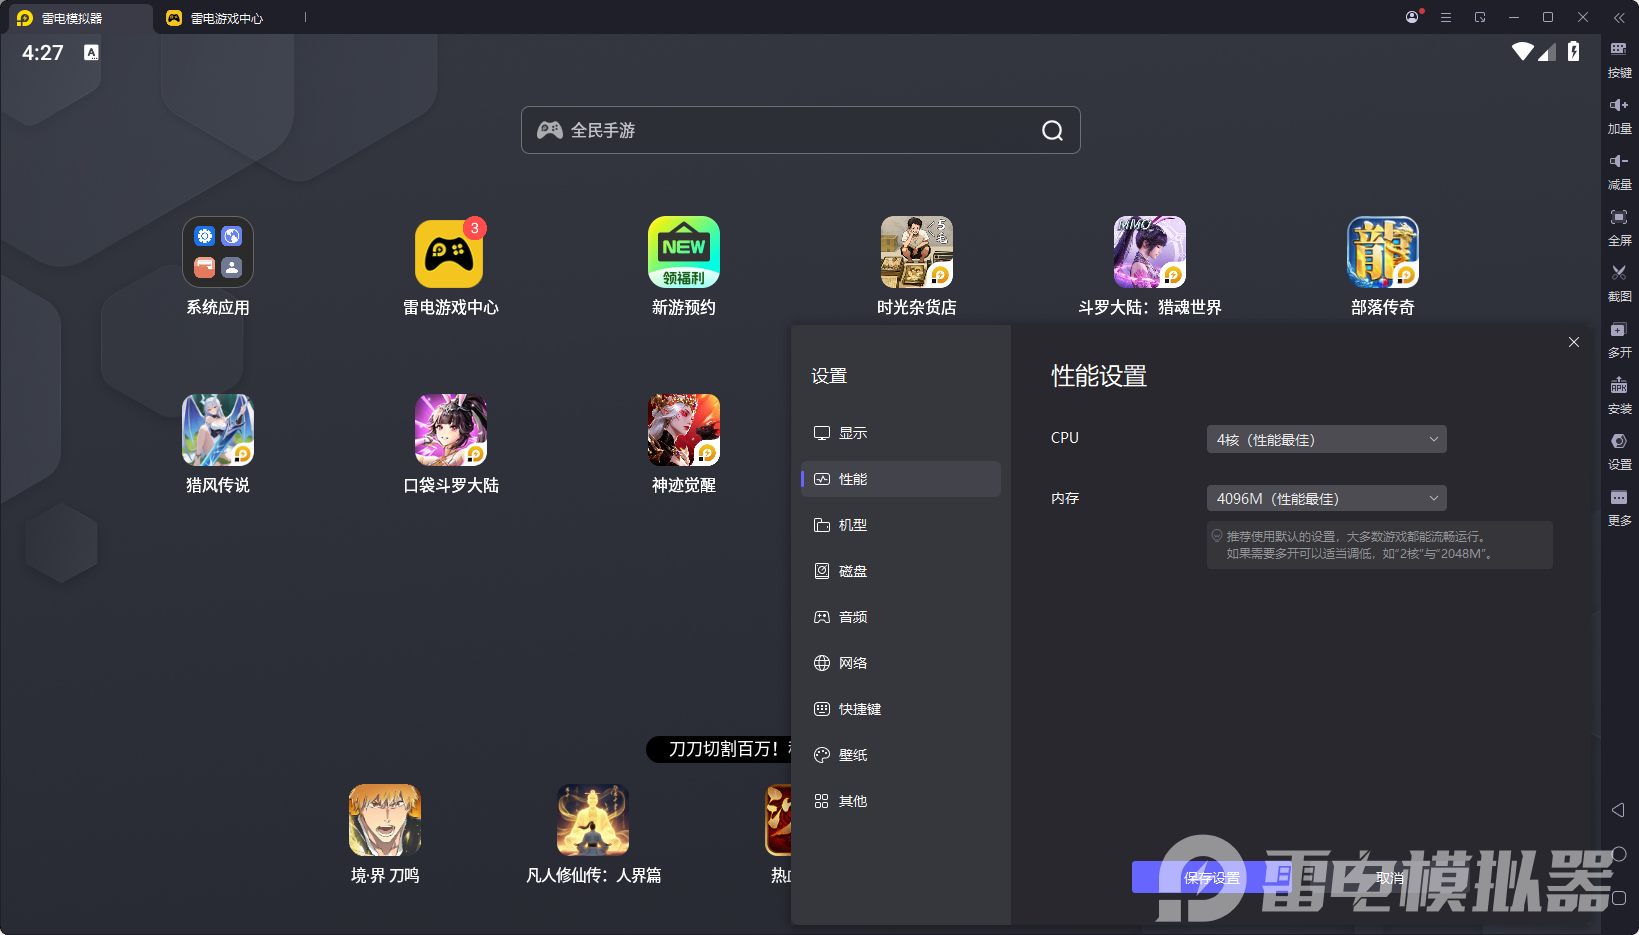Launch the 时光杂货店 game

tap(917, 252)
